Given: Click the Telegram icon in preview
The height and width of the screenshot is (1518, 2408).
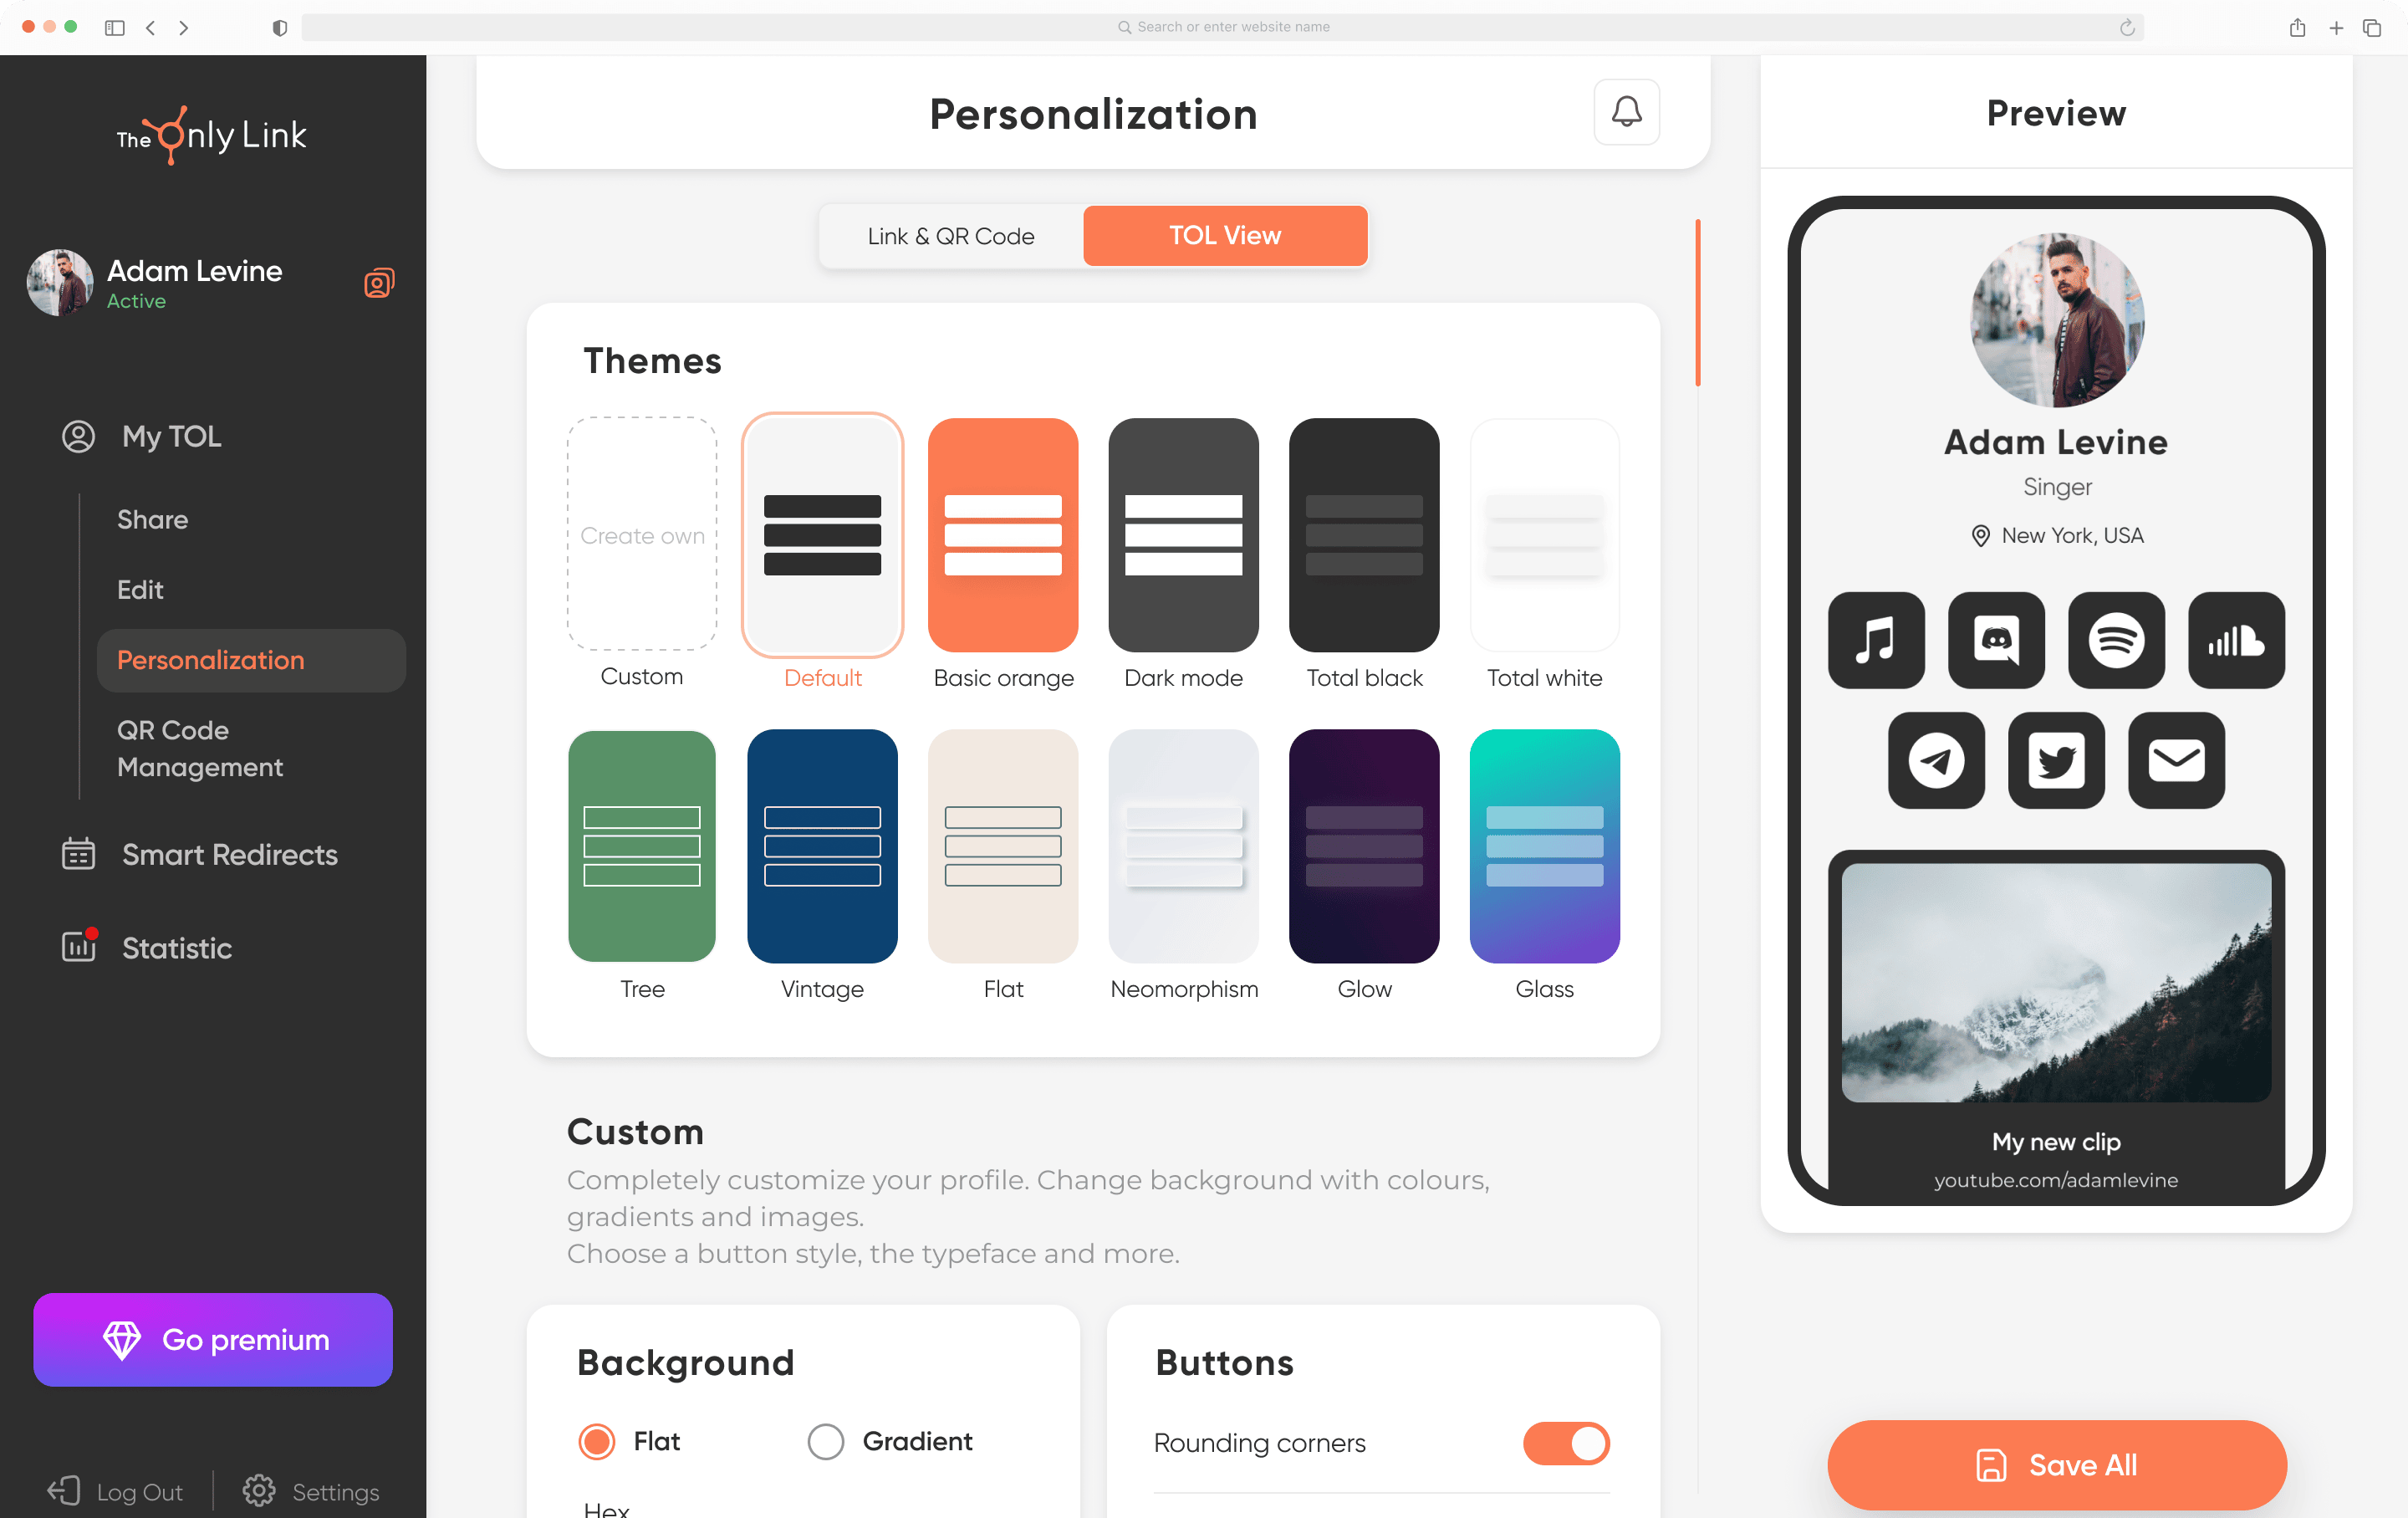Looking at the screenshot, I should (x=1936, y=759).
